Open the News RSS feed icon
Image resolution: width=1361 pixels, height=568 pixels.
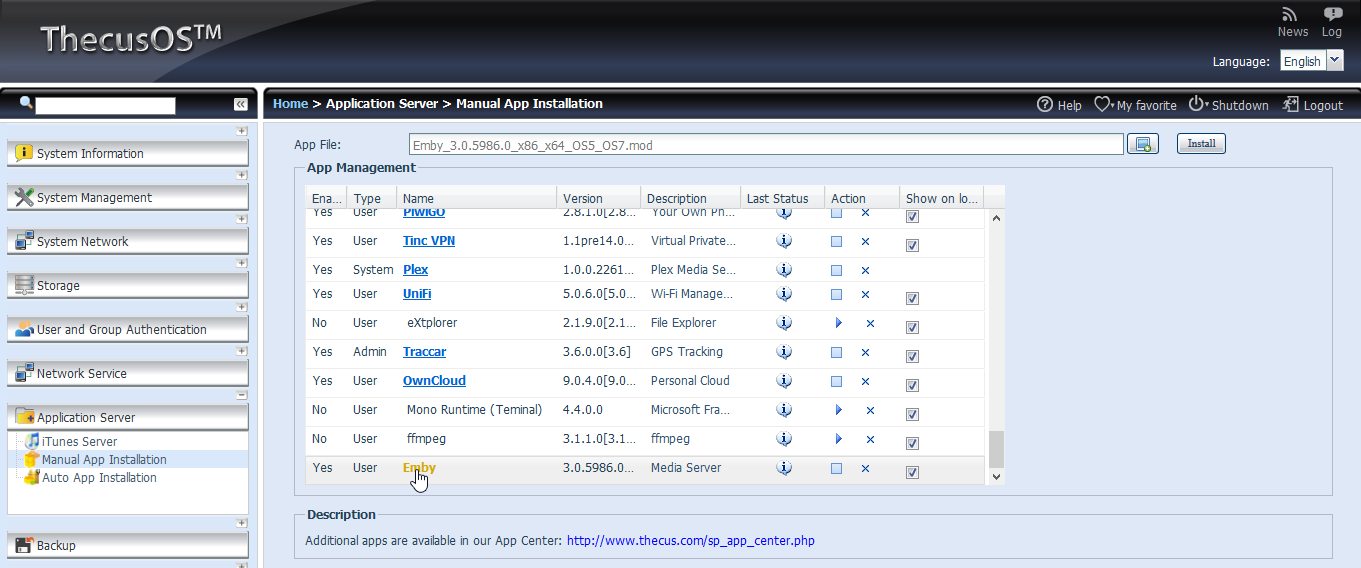[1290, 14]
